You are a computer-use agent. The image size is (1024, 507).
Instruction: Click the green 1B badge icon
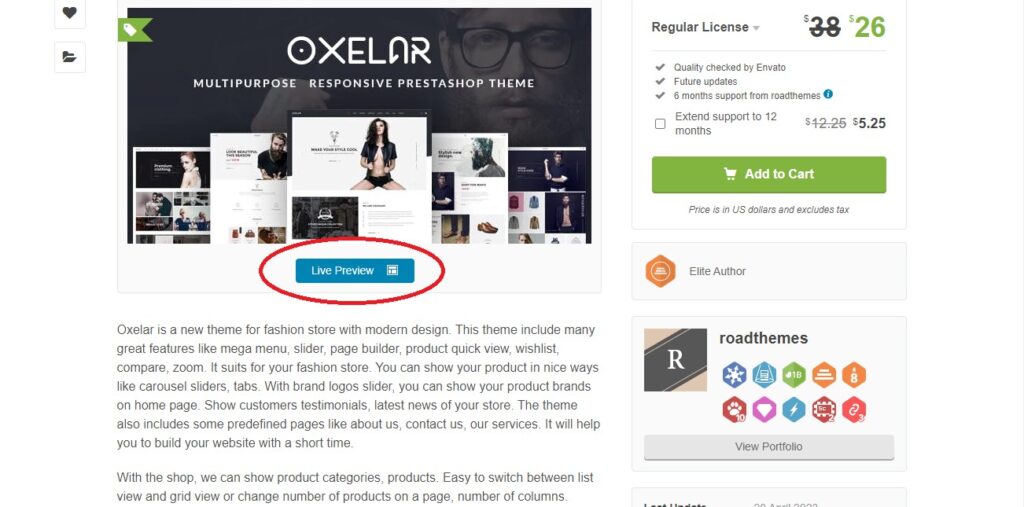point(794,375)
